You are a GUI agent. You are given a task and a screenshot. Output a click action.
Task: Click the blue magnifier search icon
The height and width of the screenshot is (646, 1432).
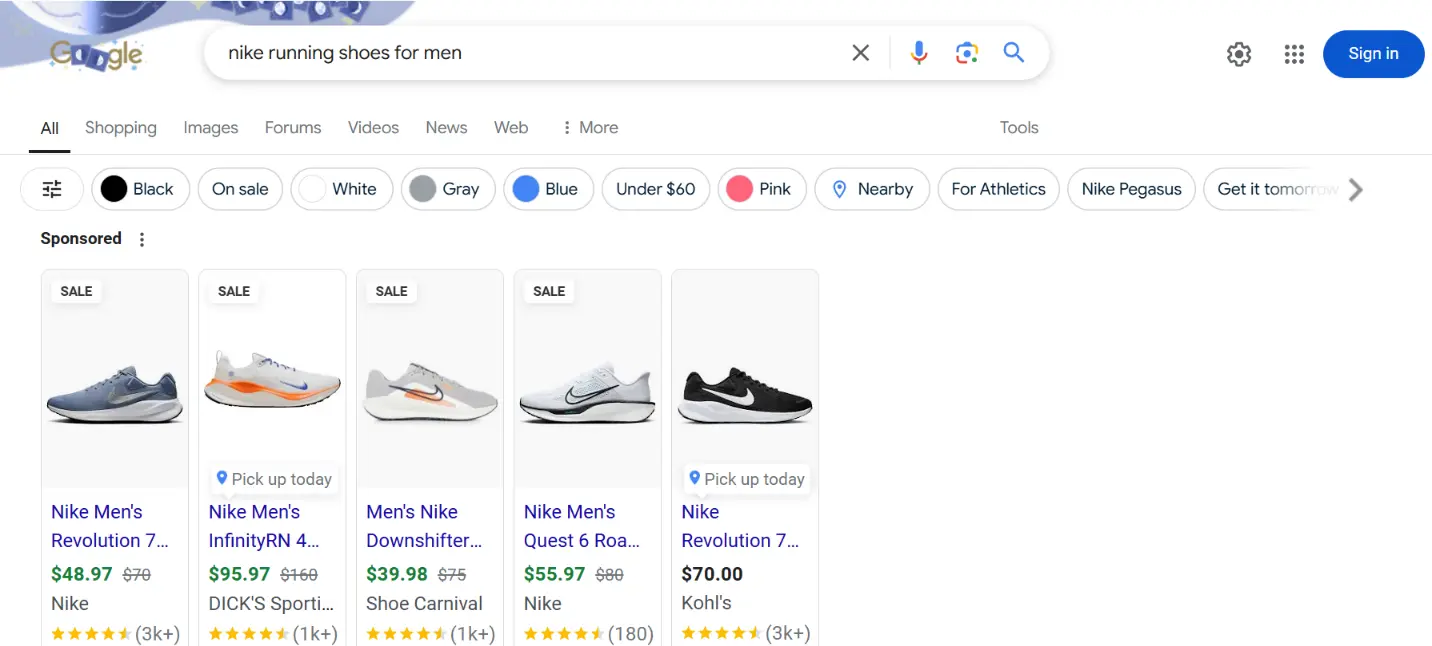point(1014,53)
